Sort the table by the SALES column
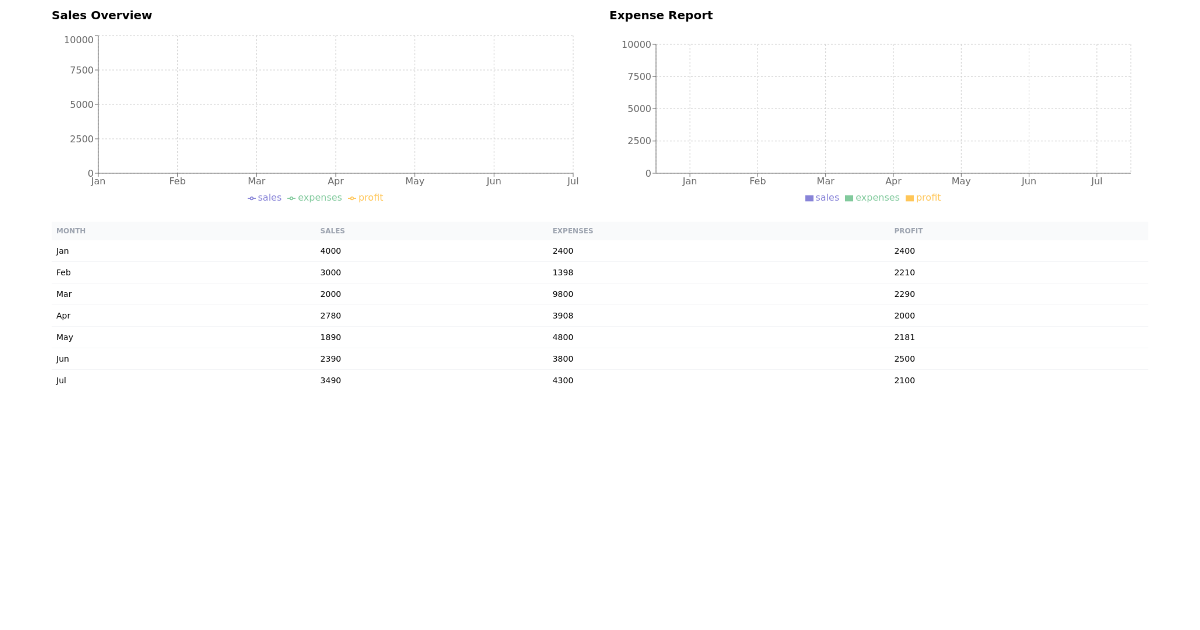The height and width of the screenshot is (630, 1200). point(332,230)
